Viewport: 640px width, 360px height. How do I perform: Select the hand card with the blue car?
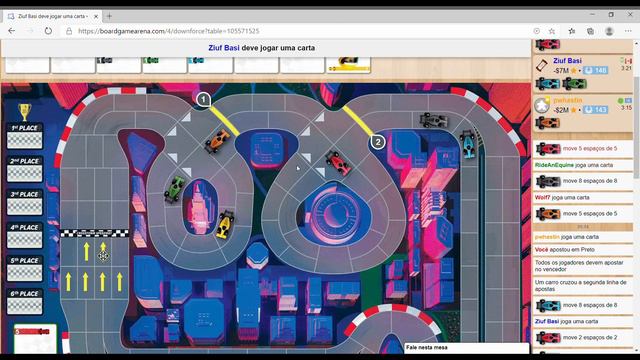click(x=210, y=65)
